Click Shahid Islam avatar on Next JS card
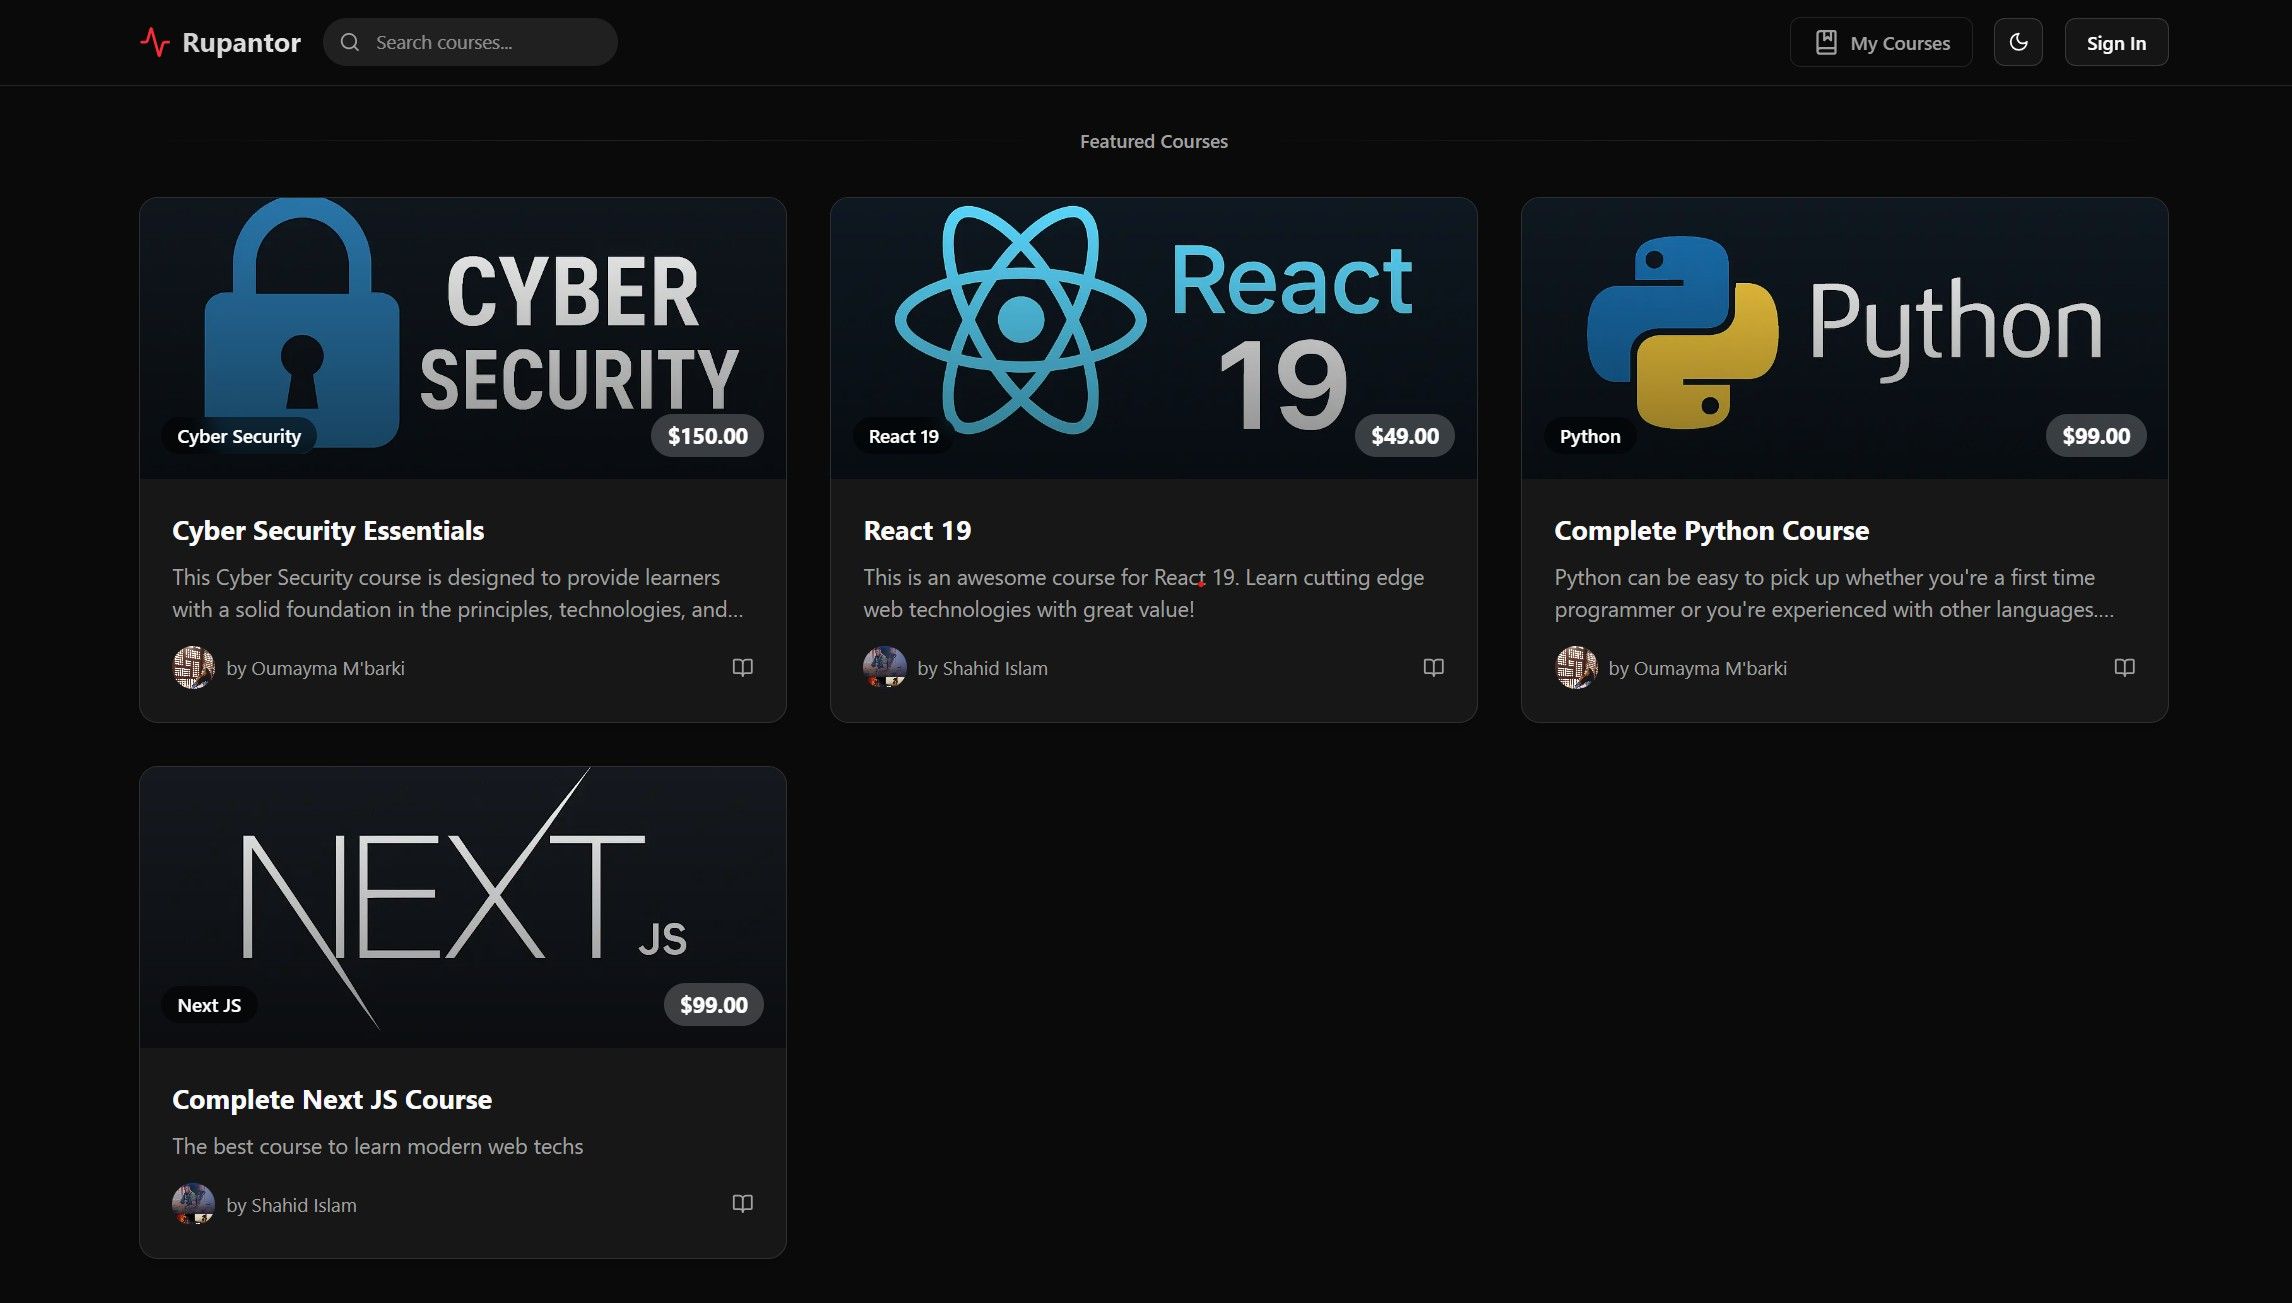Screen dimensions: 2292x1303 click(x=194, y=1204)
